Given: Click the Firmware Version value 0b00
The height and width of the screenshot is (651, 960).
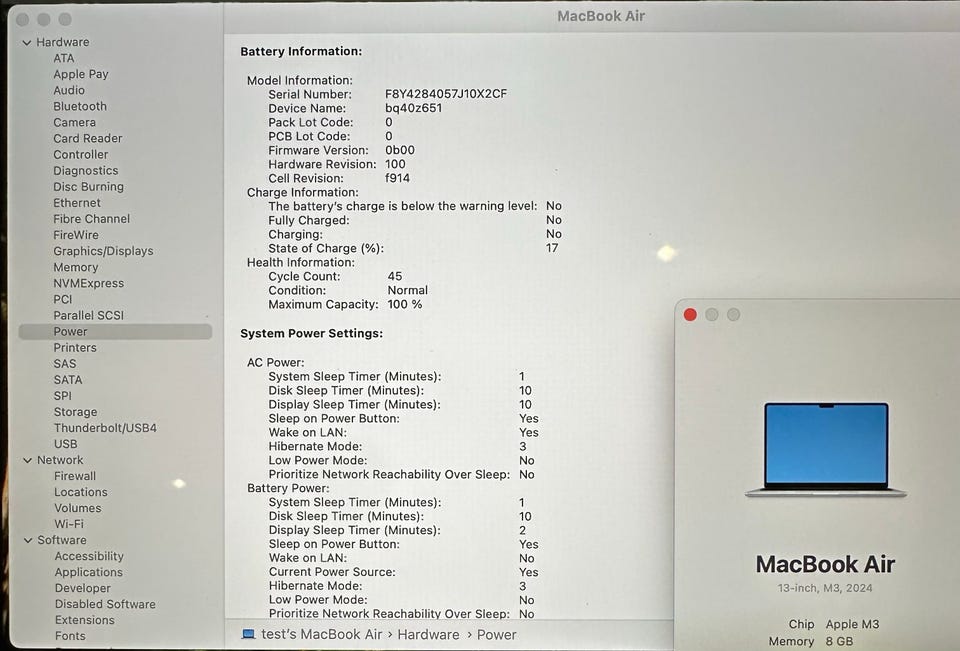Looking at the screenshot, I should coord(400,150).
